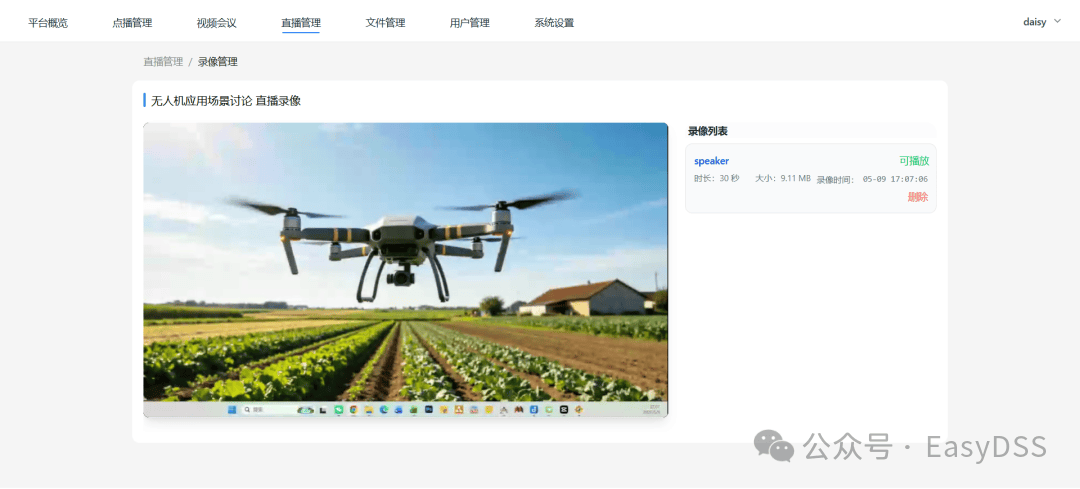The image size is (1080, 489).
Task: Click the drone recording video preview
Action: (x=406, y=270)
